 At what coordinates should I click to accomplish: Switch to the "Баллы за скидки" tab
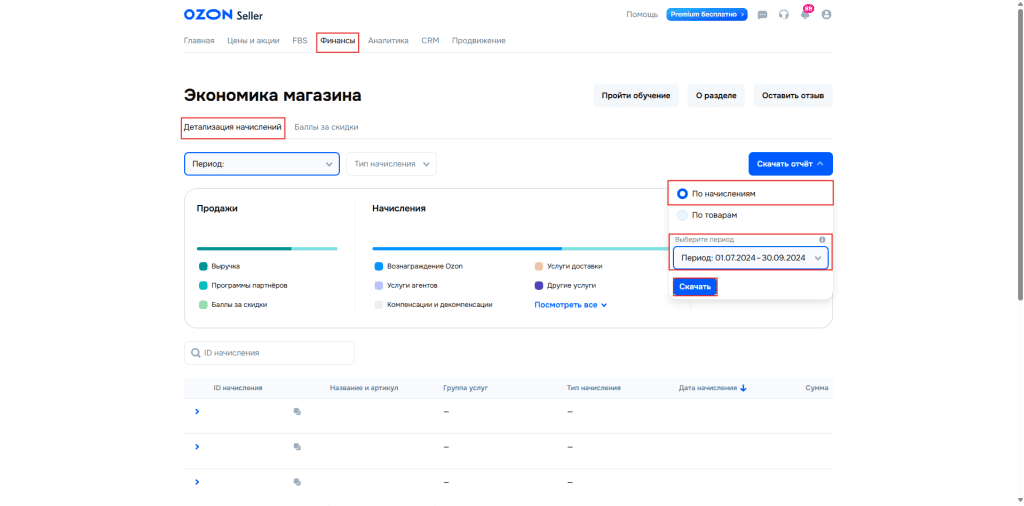[x=326, y=127]
